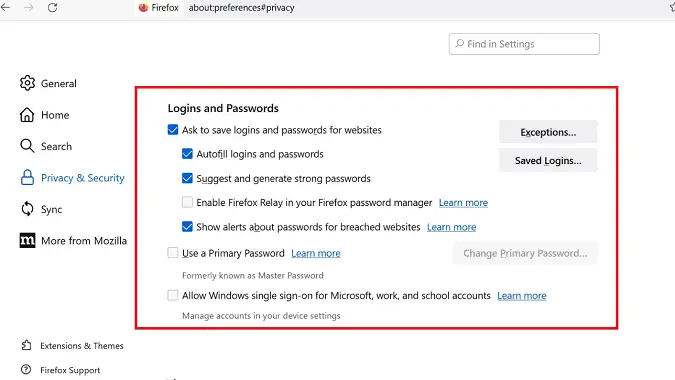The image size is (675, 380).
Task: Open the Exceptions... dialog button
Action: point(548,132)
